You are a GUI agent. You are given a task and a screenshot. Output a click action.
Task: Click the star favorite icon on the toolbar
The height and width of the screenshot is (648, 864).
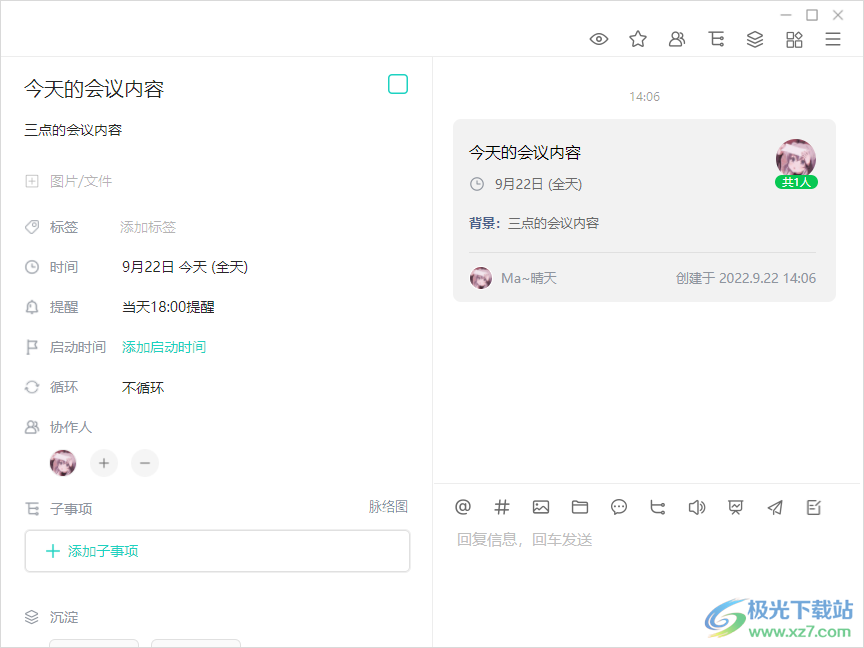(x=638, y=39)
